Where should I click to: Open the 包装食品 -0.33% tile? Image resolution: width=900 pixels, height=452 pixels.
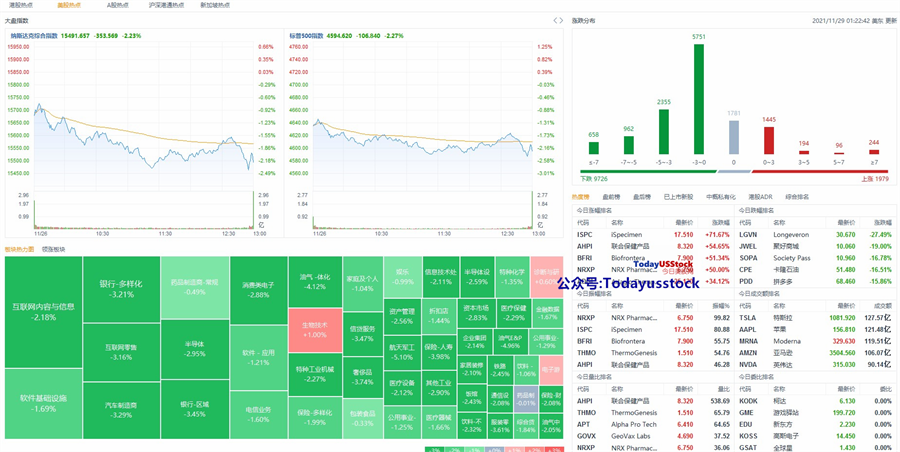[363, 418]
